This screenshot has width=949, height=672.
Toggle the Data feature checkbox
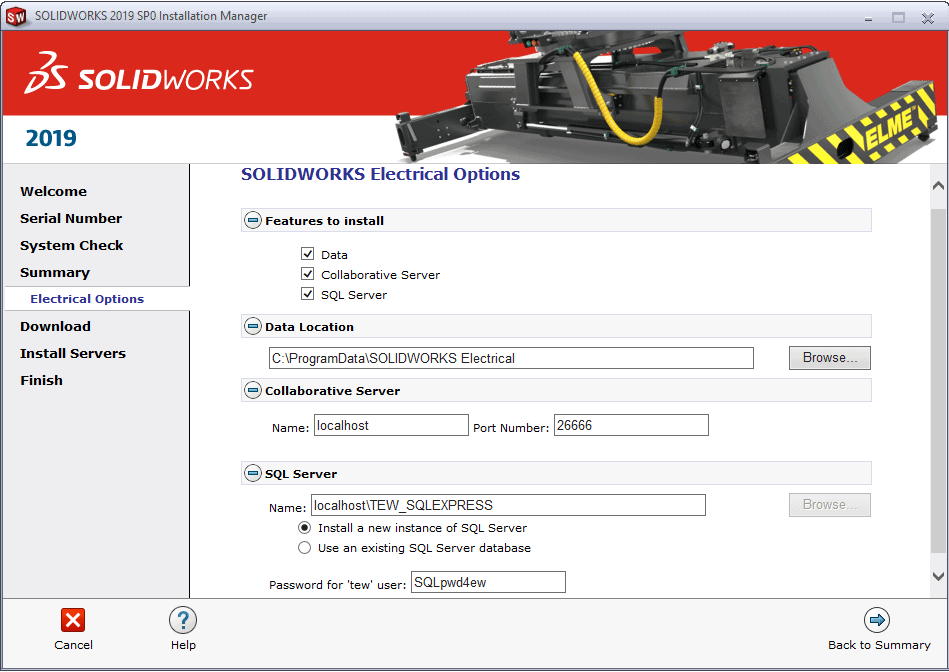(x=307, y=254)
